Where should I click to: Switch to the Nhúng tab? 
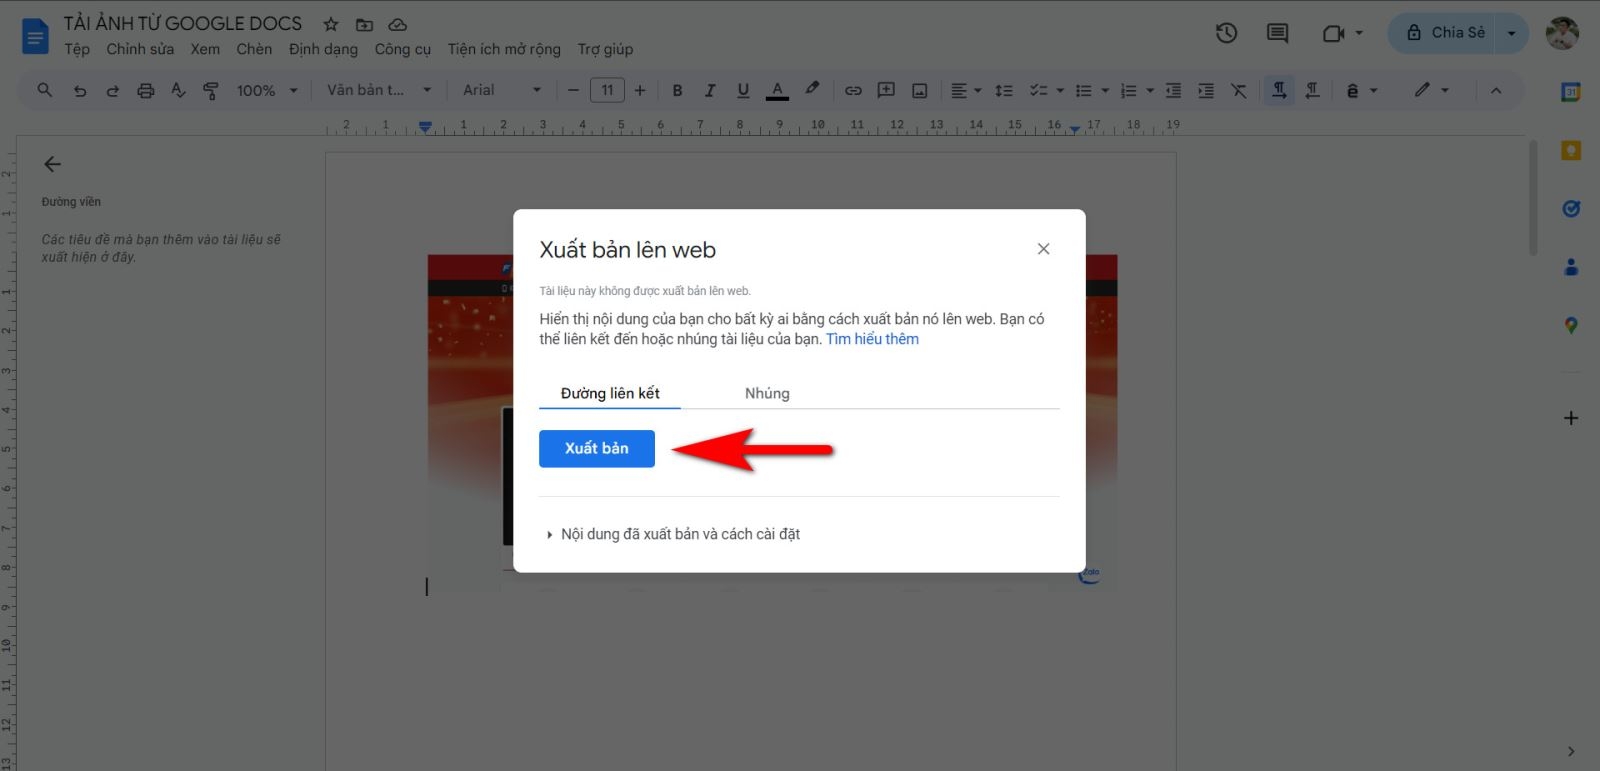click(767, 393)
